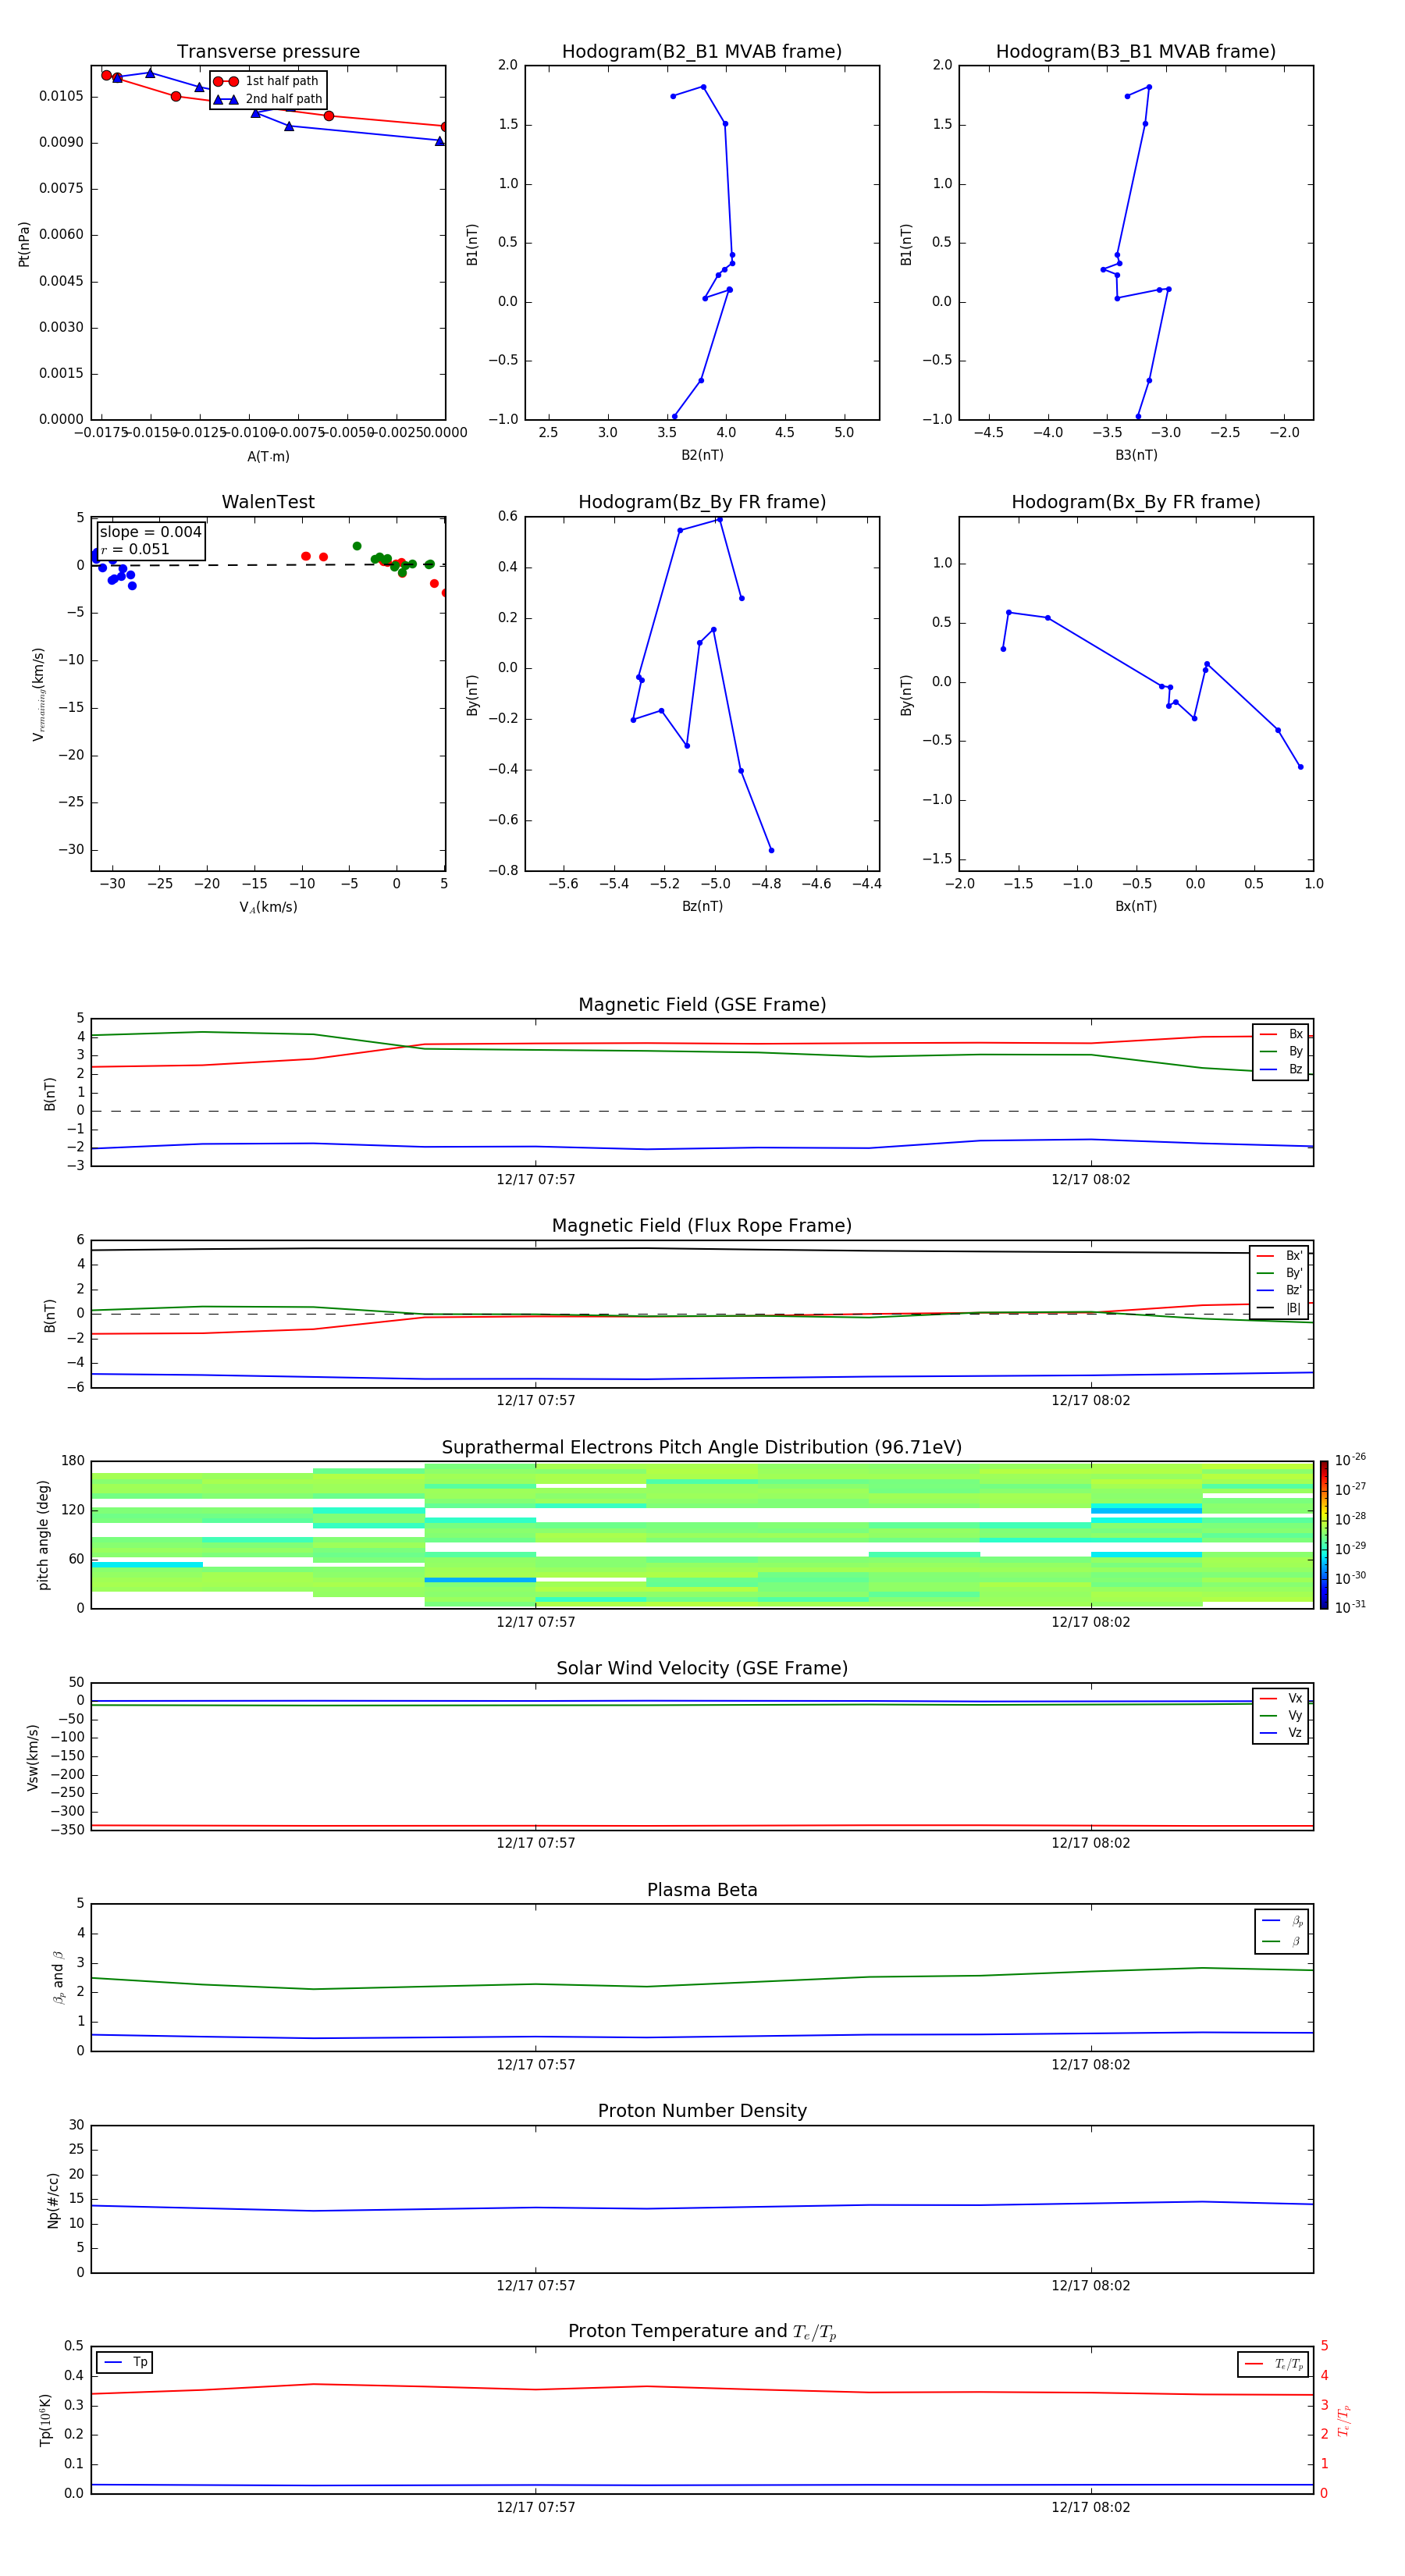Image resolution: width=1405 pixels, height=2576 pixels.
Task: Click the 'Plasma Beta' plot title
Action: [x=702, y=1890]
